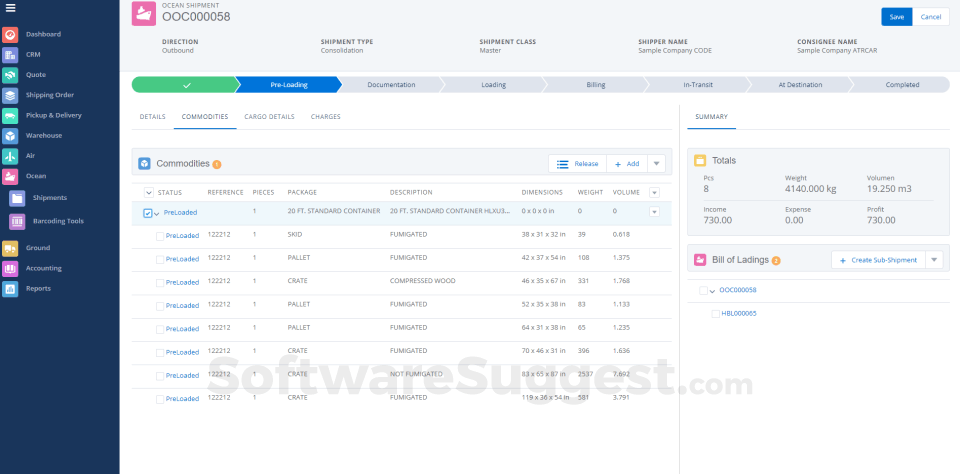Click the Accounting sidebar icon
960x474 pixels.
pos(10,268)
